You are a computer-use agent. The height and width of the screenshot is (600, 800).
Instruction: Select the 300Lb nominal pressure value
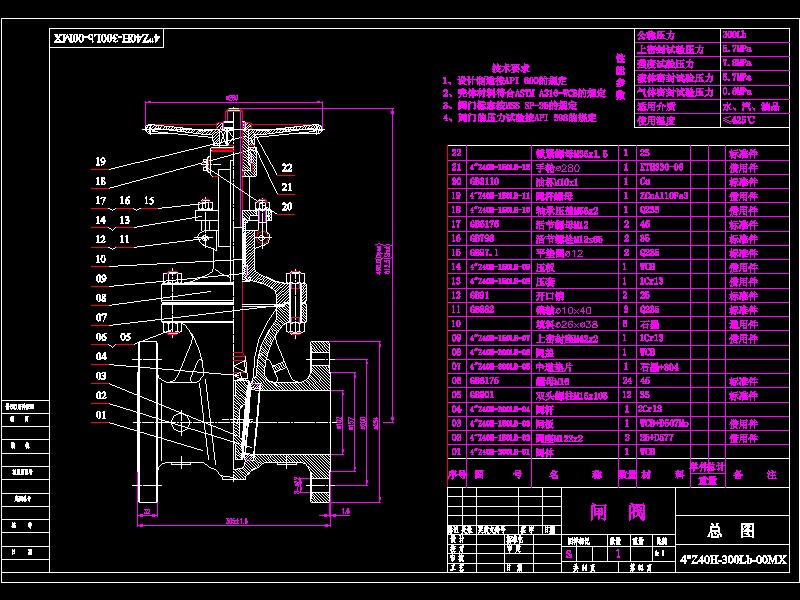[735, 34]
